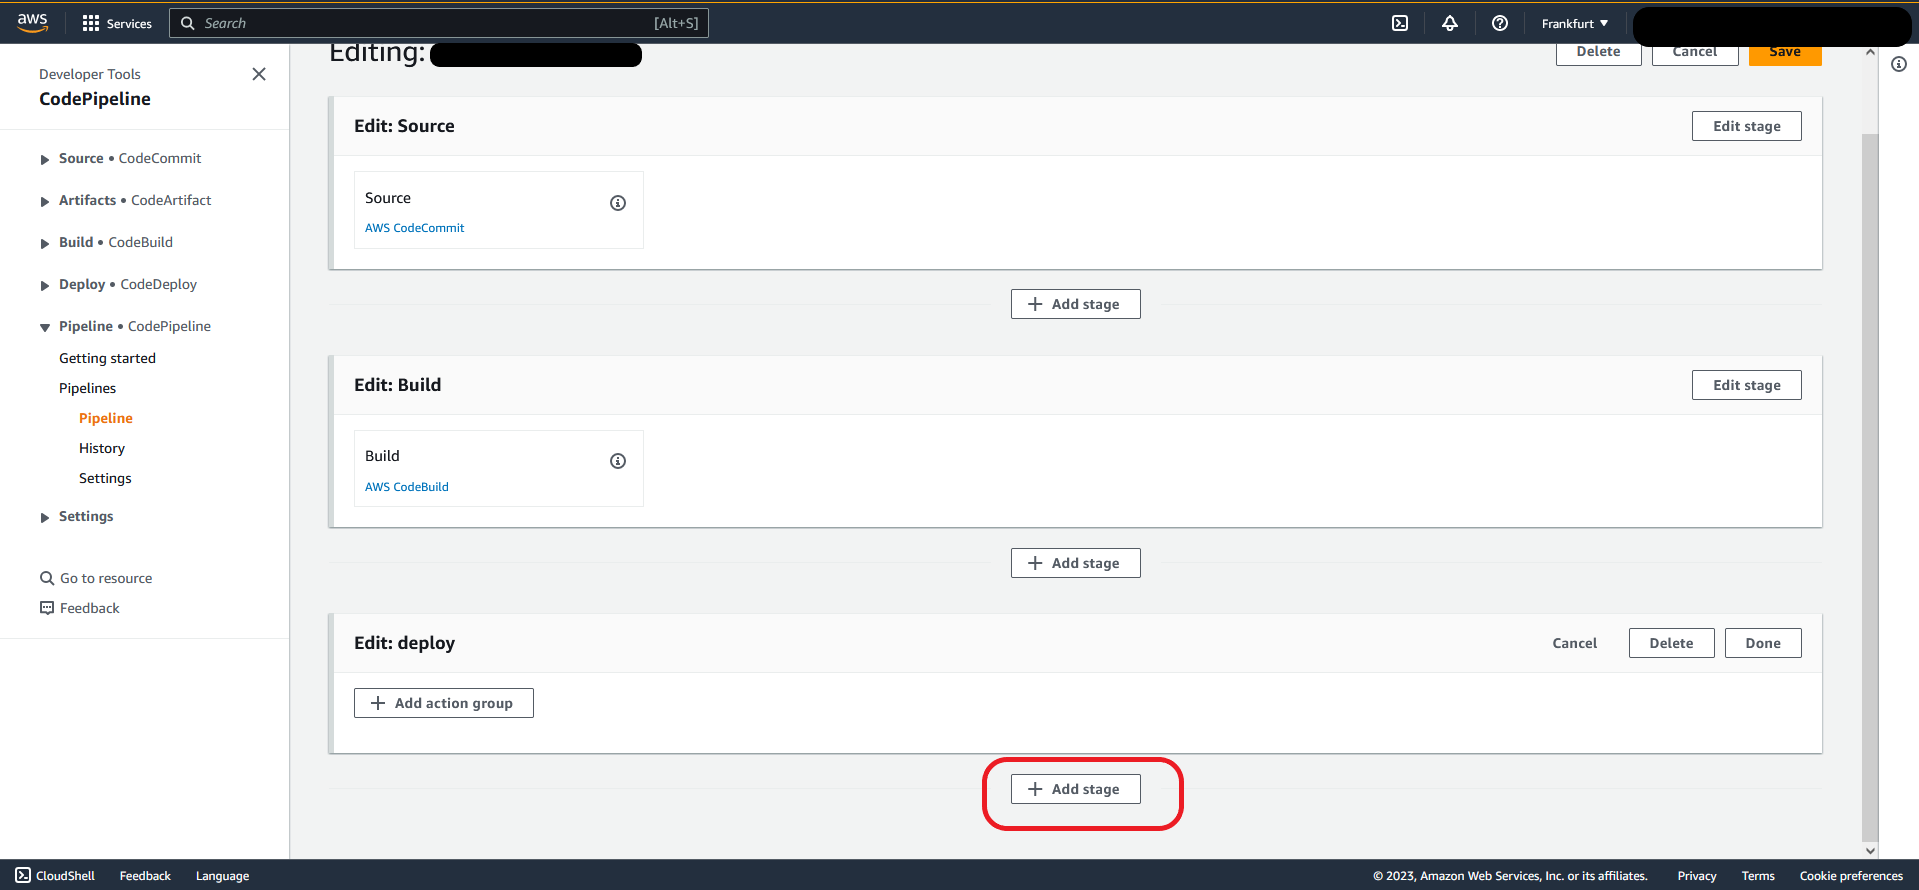
Task: Add stage after the Build stage
Action: tap(1075, 563)
